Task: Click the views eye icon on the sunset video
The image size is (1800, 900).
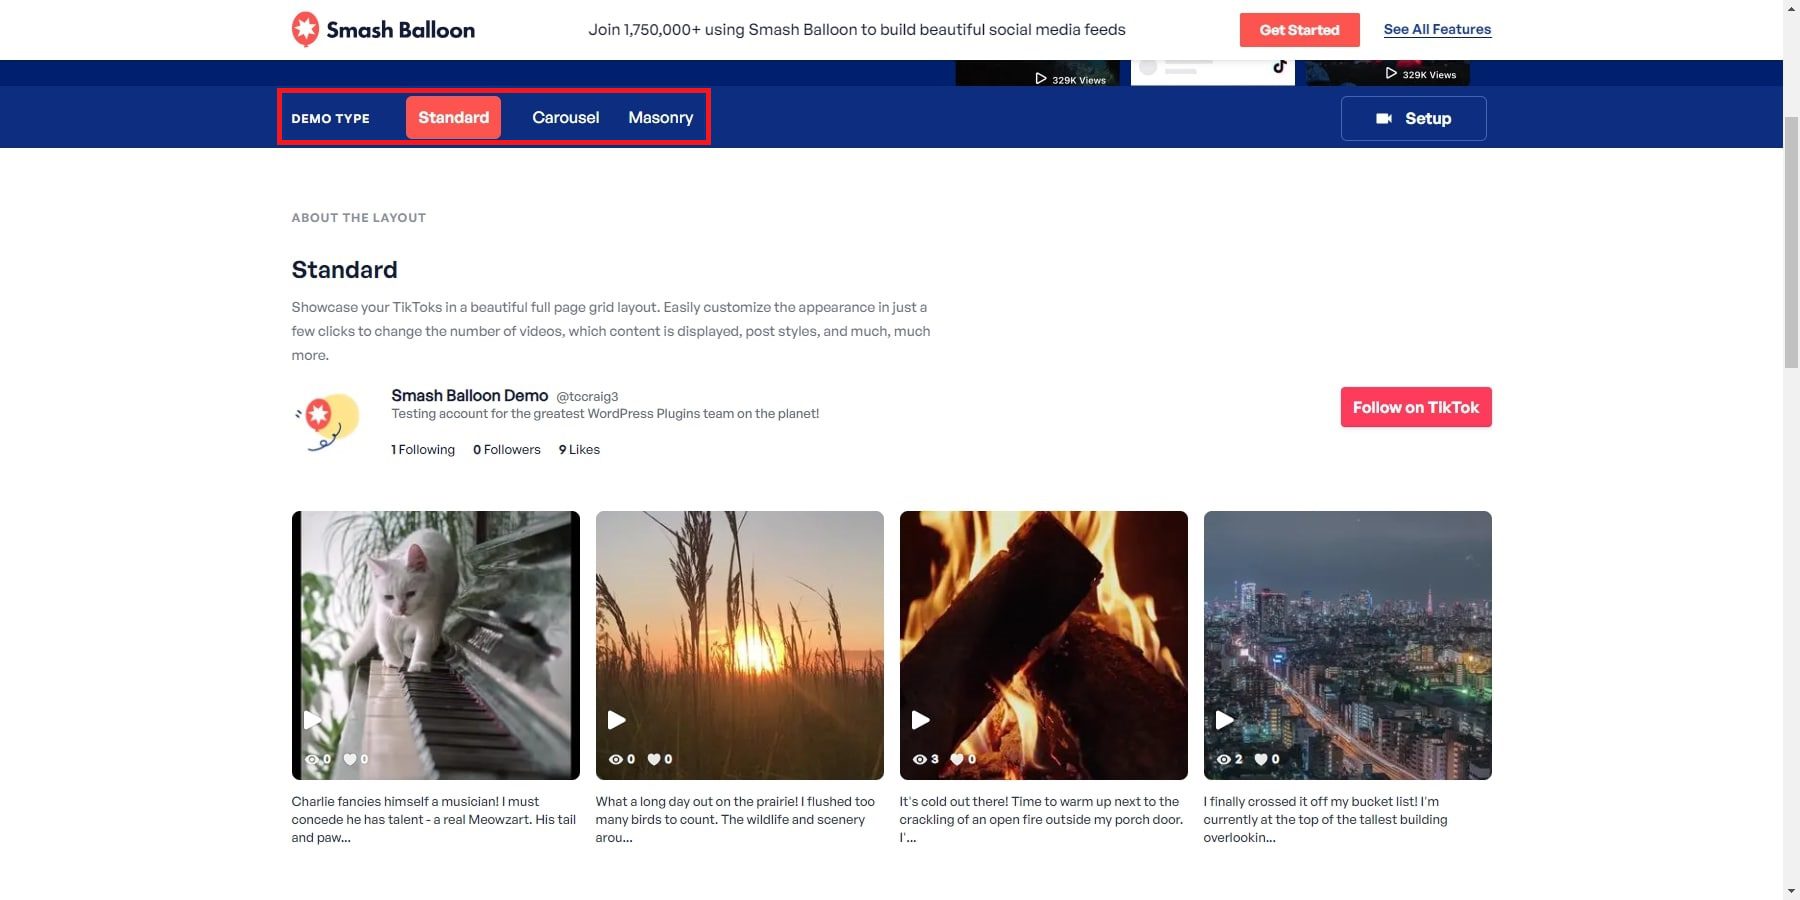Action: click(x=616, y=760)
